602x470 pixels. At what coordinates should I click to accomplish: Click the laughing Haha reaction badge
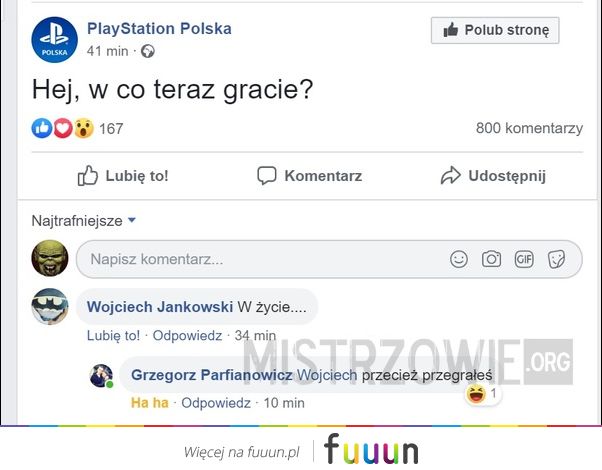coord(476,394)
